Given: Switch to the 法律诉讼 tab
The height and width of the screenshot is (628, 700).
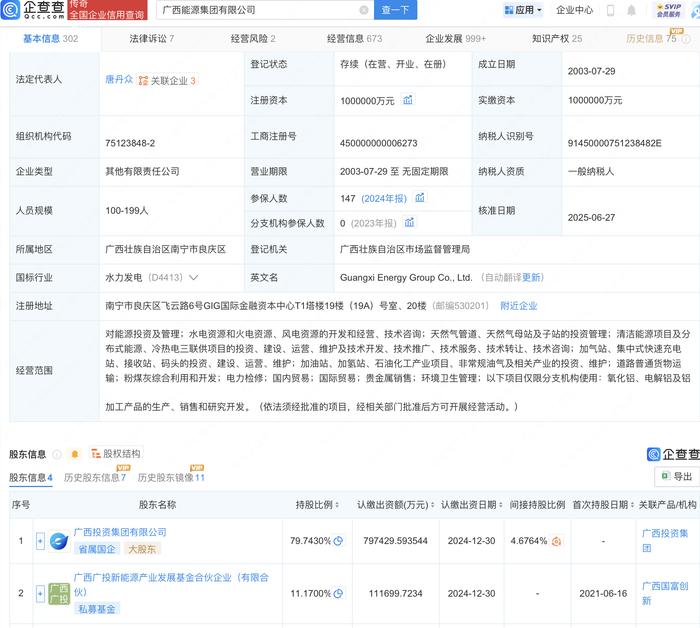Looking at the screenshot, I should (x=152, y=39).
